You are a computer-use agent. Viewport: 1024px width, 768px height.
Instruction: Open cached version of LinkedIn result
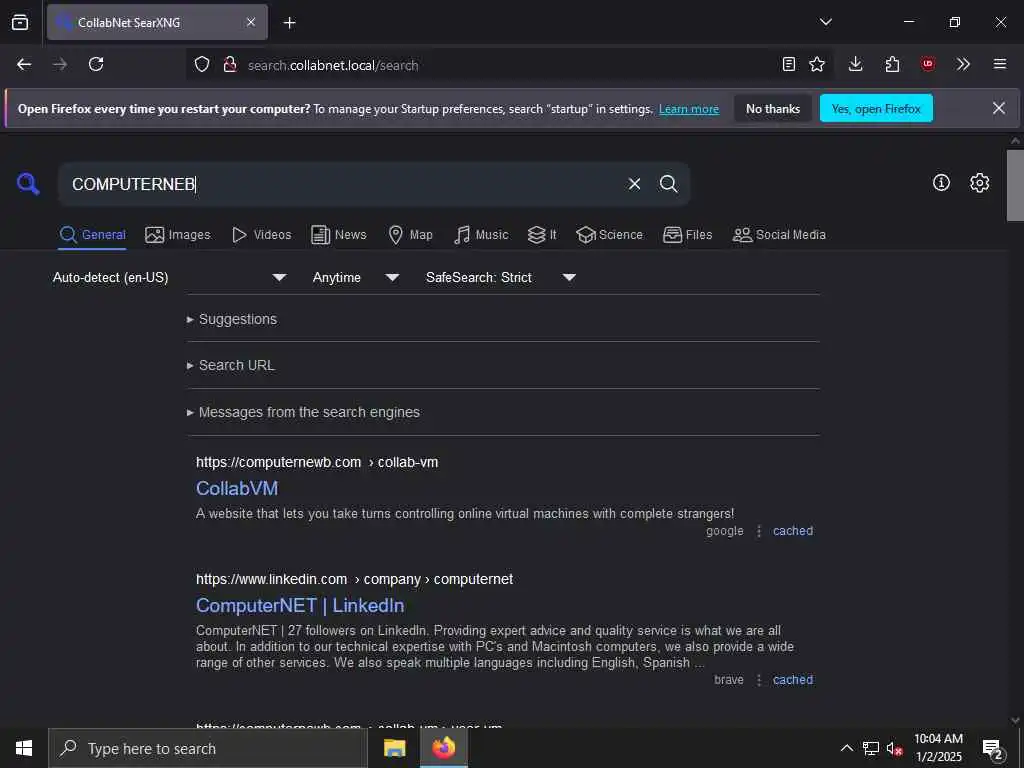click(793, 680)
